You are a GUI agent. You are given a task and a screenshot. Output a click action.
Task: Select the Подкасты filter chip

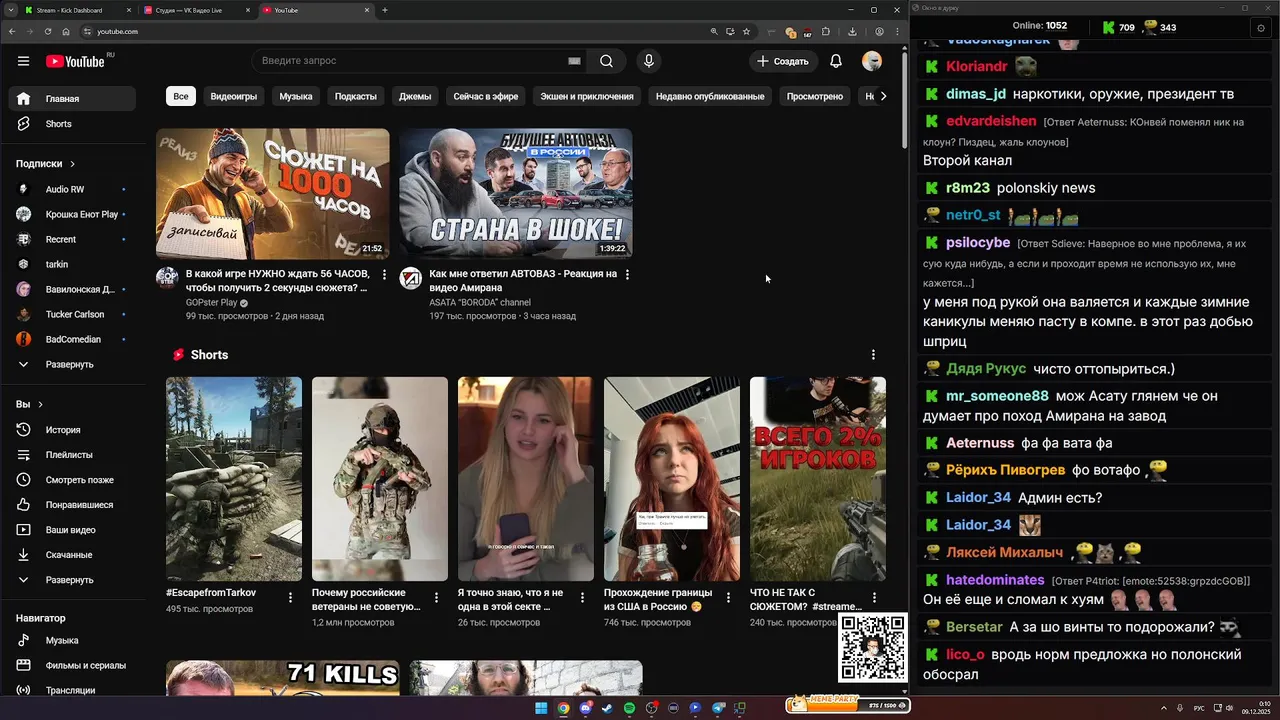click(x=356, y=97)
